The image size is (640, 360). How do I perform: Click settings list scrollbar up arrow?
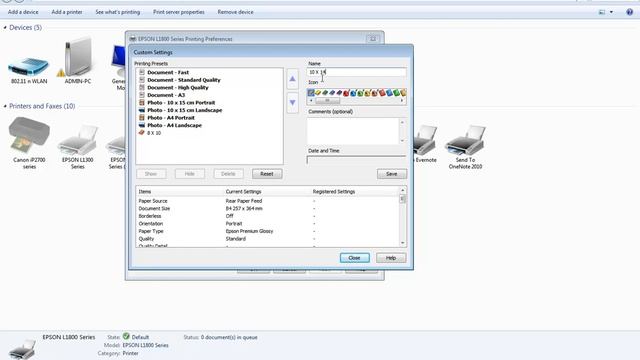click(x=402, y=190)
